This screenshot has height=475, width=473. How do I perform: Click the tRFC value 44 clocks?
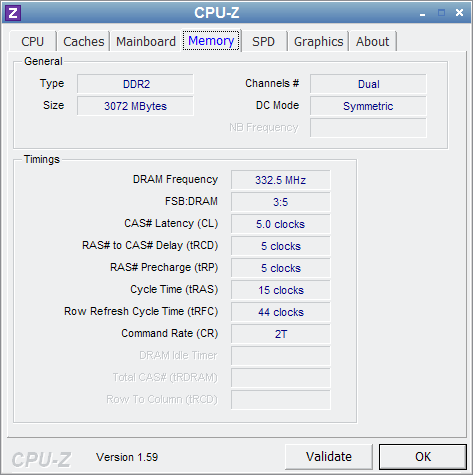click(x=281, y=312)
